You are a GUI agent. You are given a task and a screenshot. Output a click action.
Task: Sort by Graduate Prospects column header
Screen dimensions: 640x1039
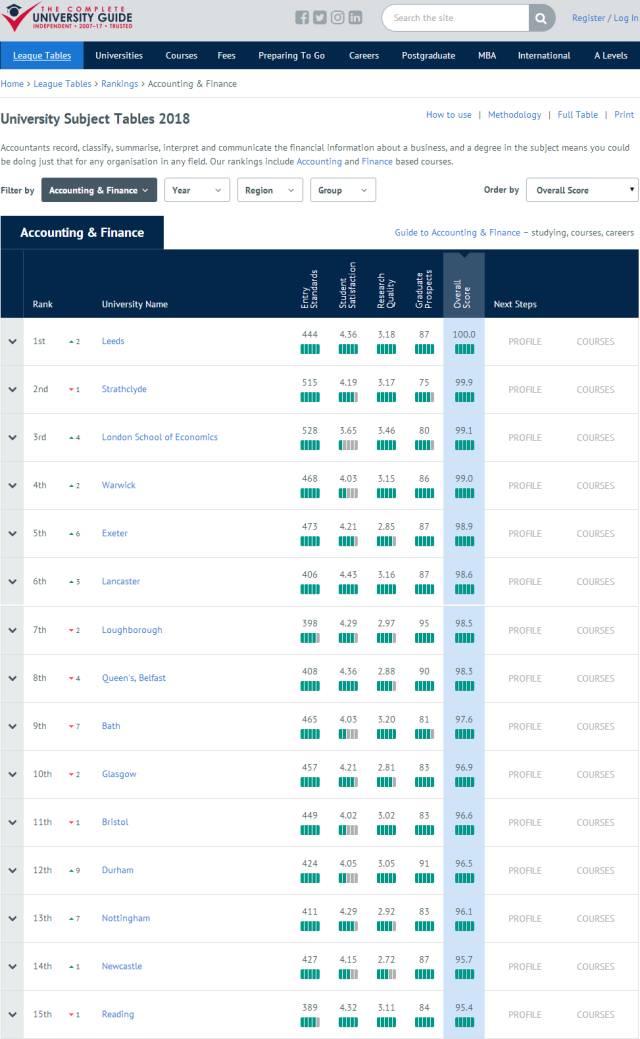424,289
